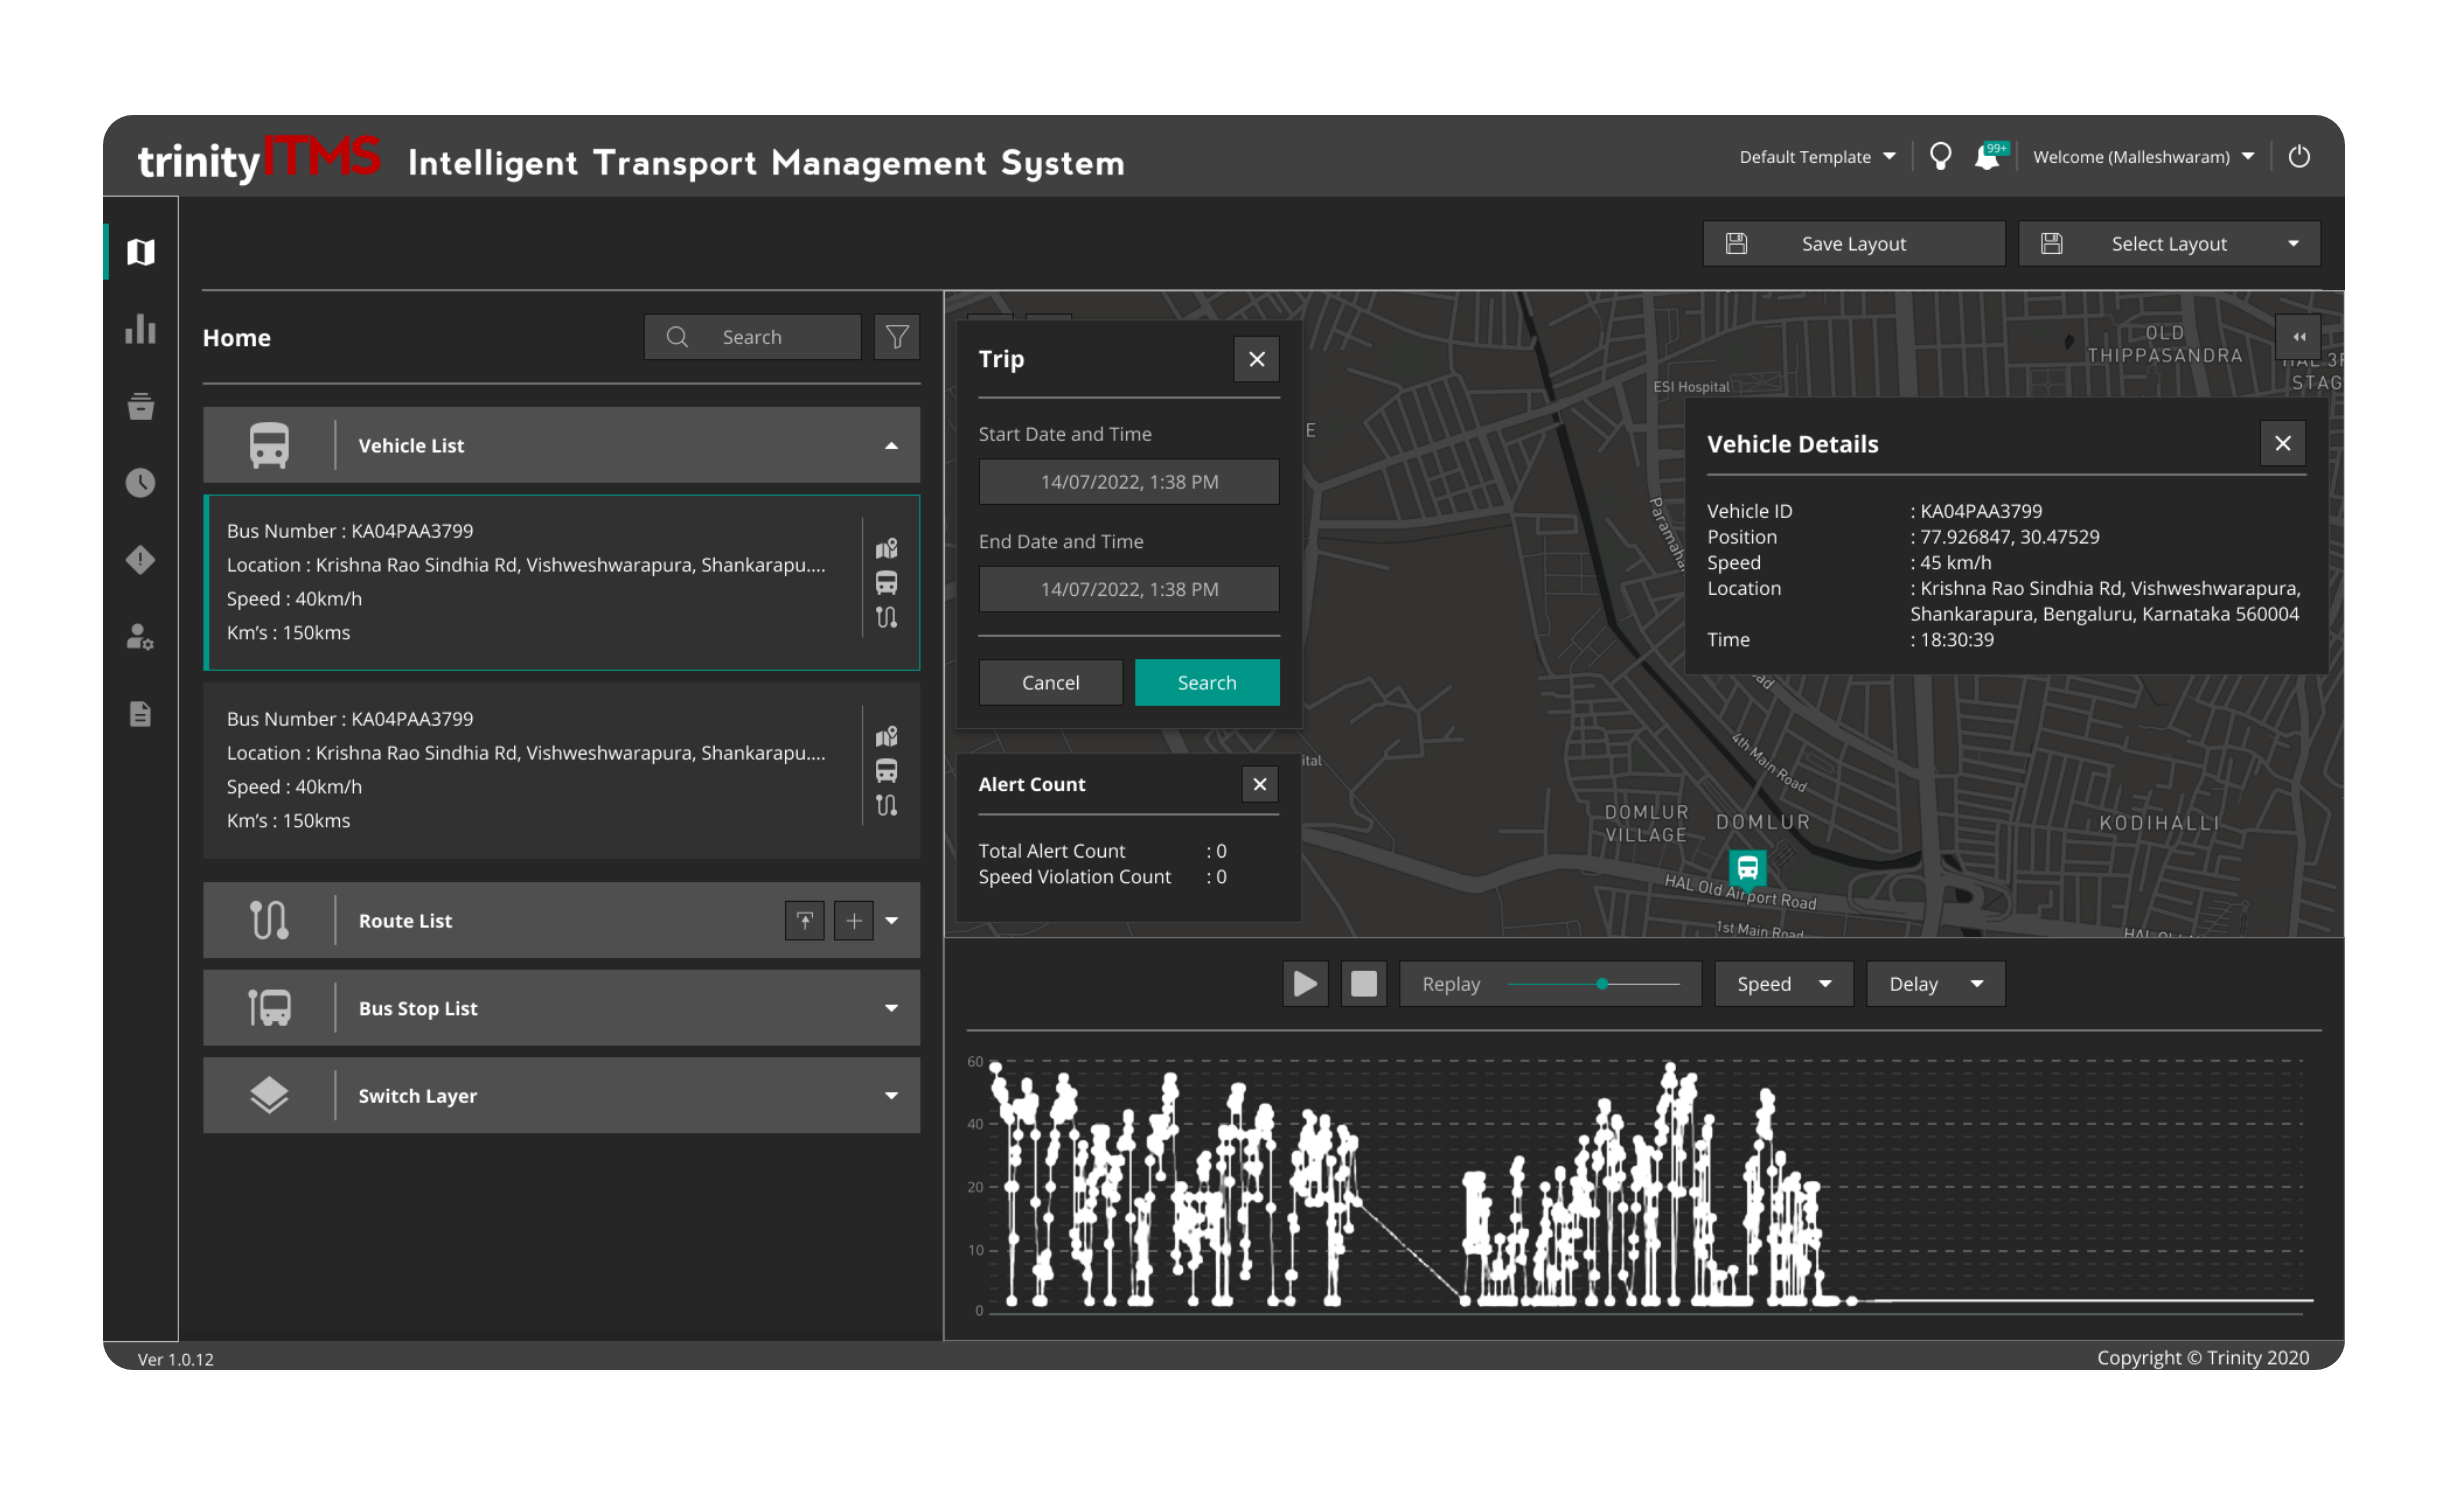Viewport: 2448px width, 1485px height.
Task: Collapse the Vehicle List section
Action: pyautogui.click(x=891, y=446)
